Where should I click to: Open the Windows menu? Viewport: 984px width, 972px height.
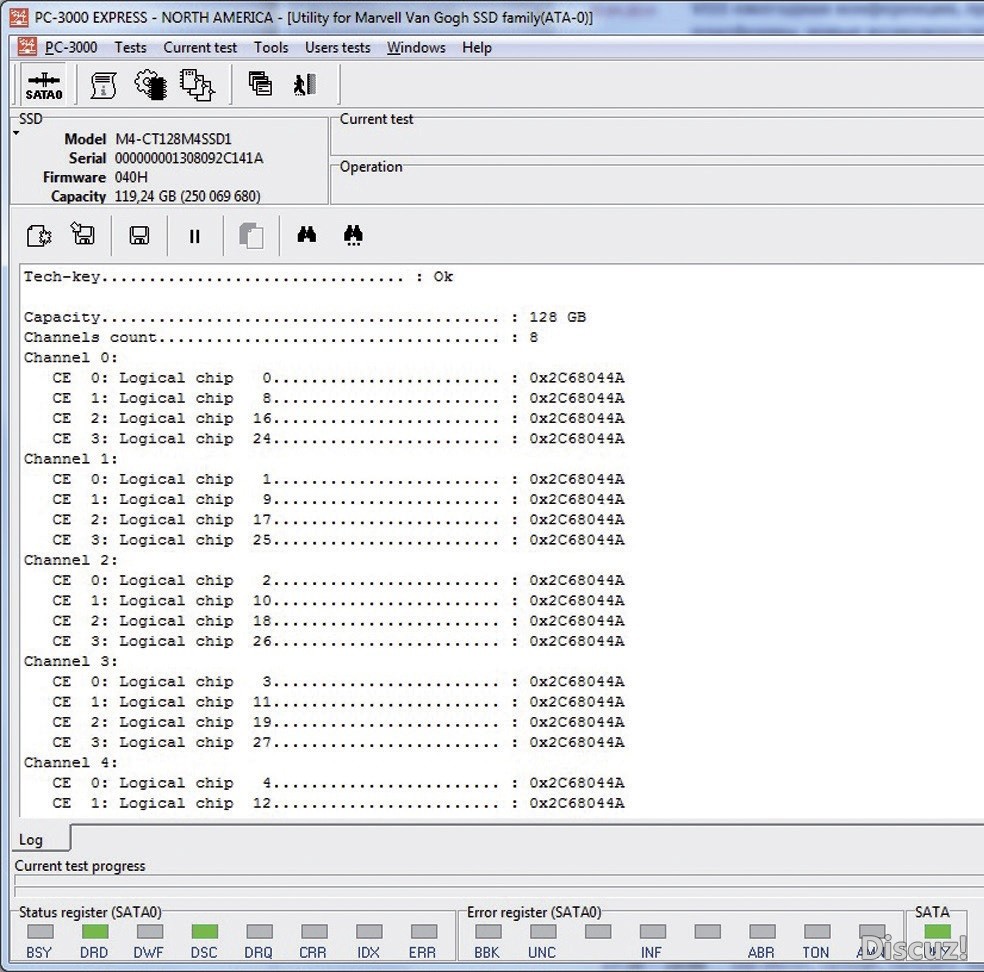416,48
